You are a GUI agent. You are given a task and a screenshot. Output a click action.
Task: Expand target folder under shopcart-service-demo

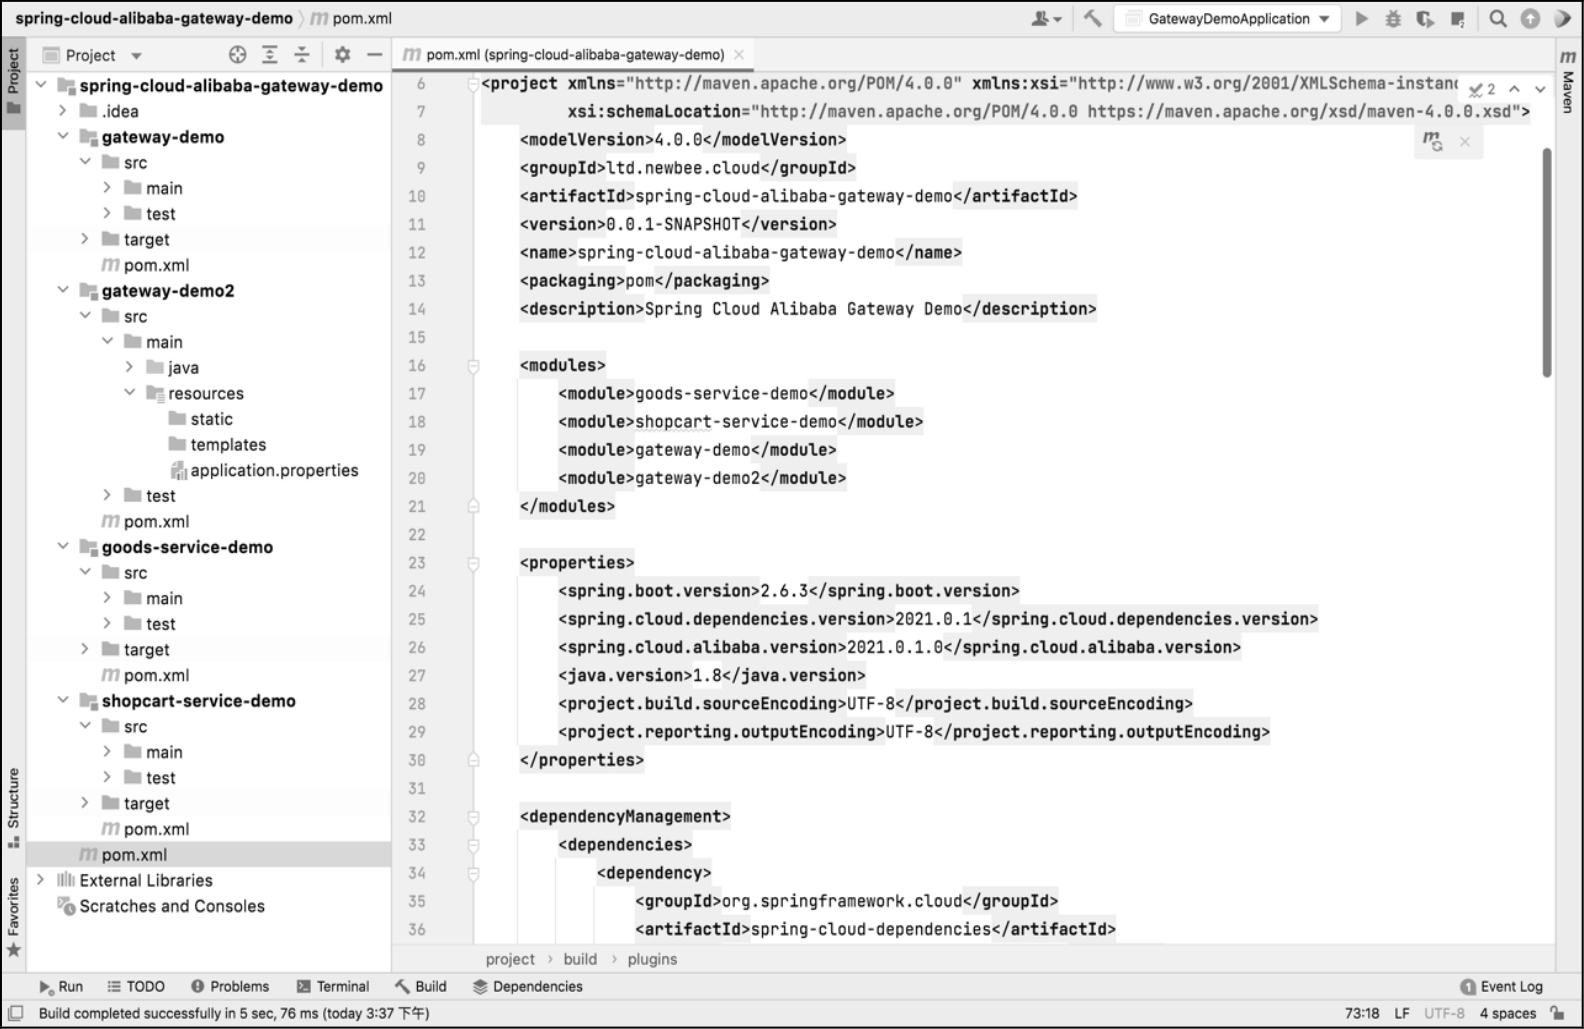[x=85, y=803]
